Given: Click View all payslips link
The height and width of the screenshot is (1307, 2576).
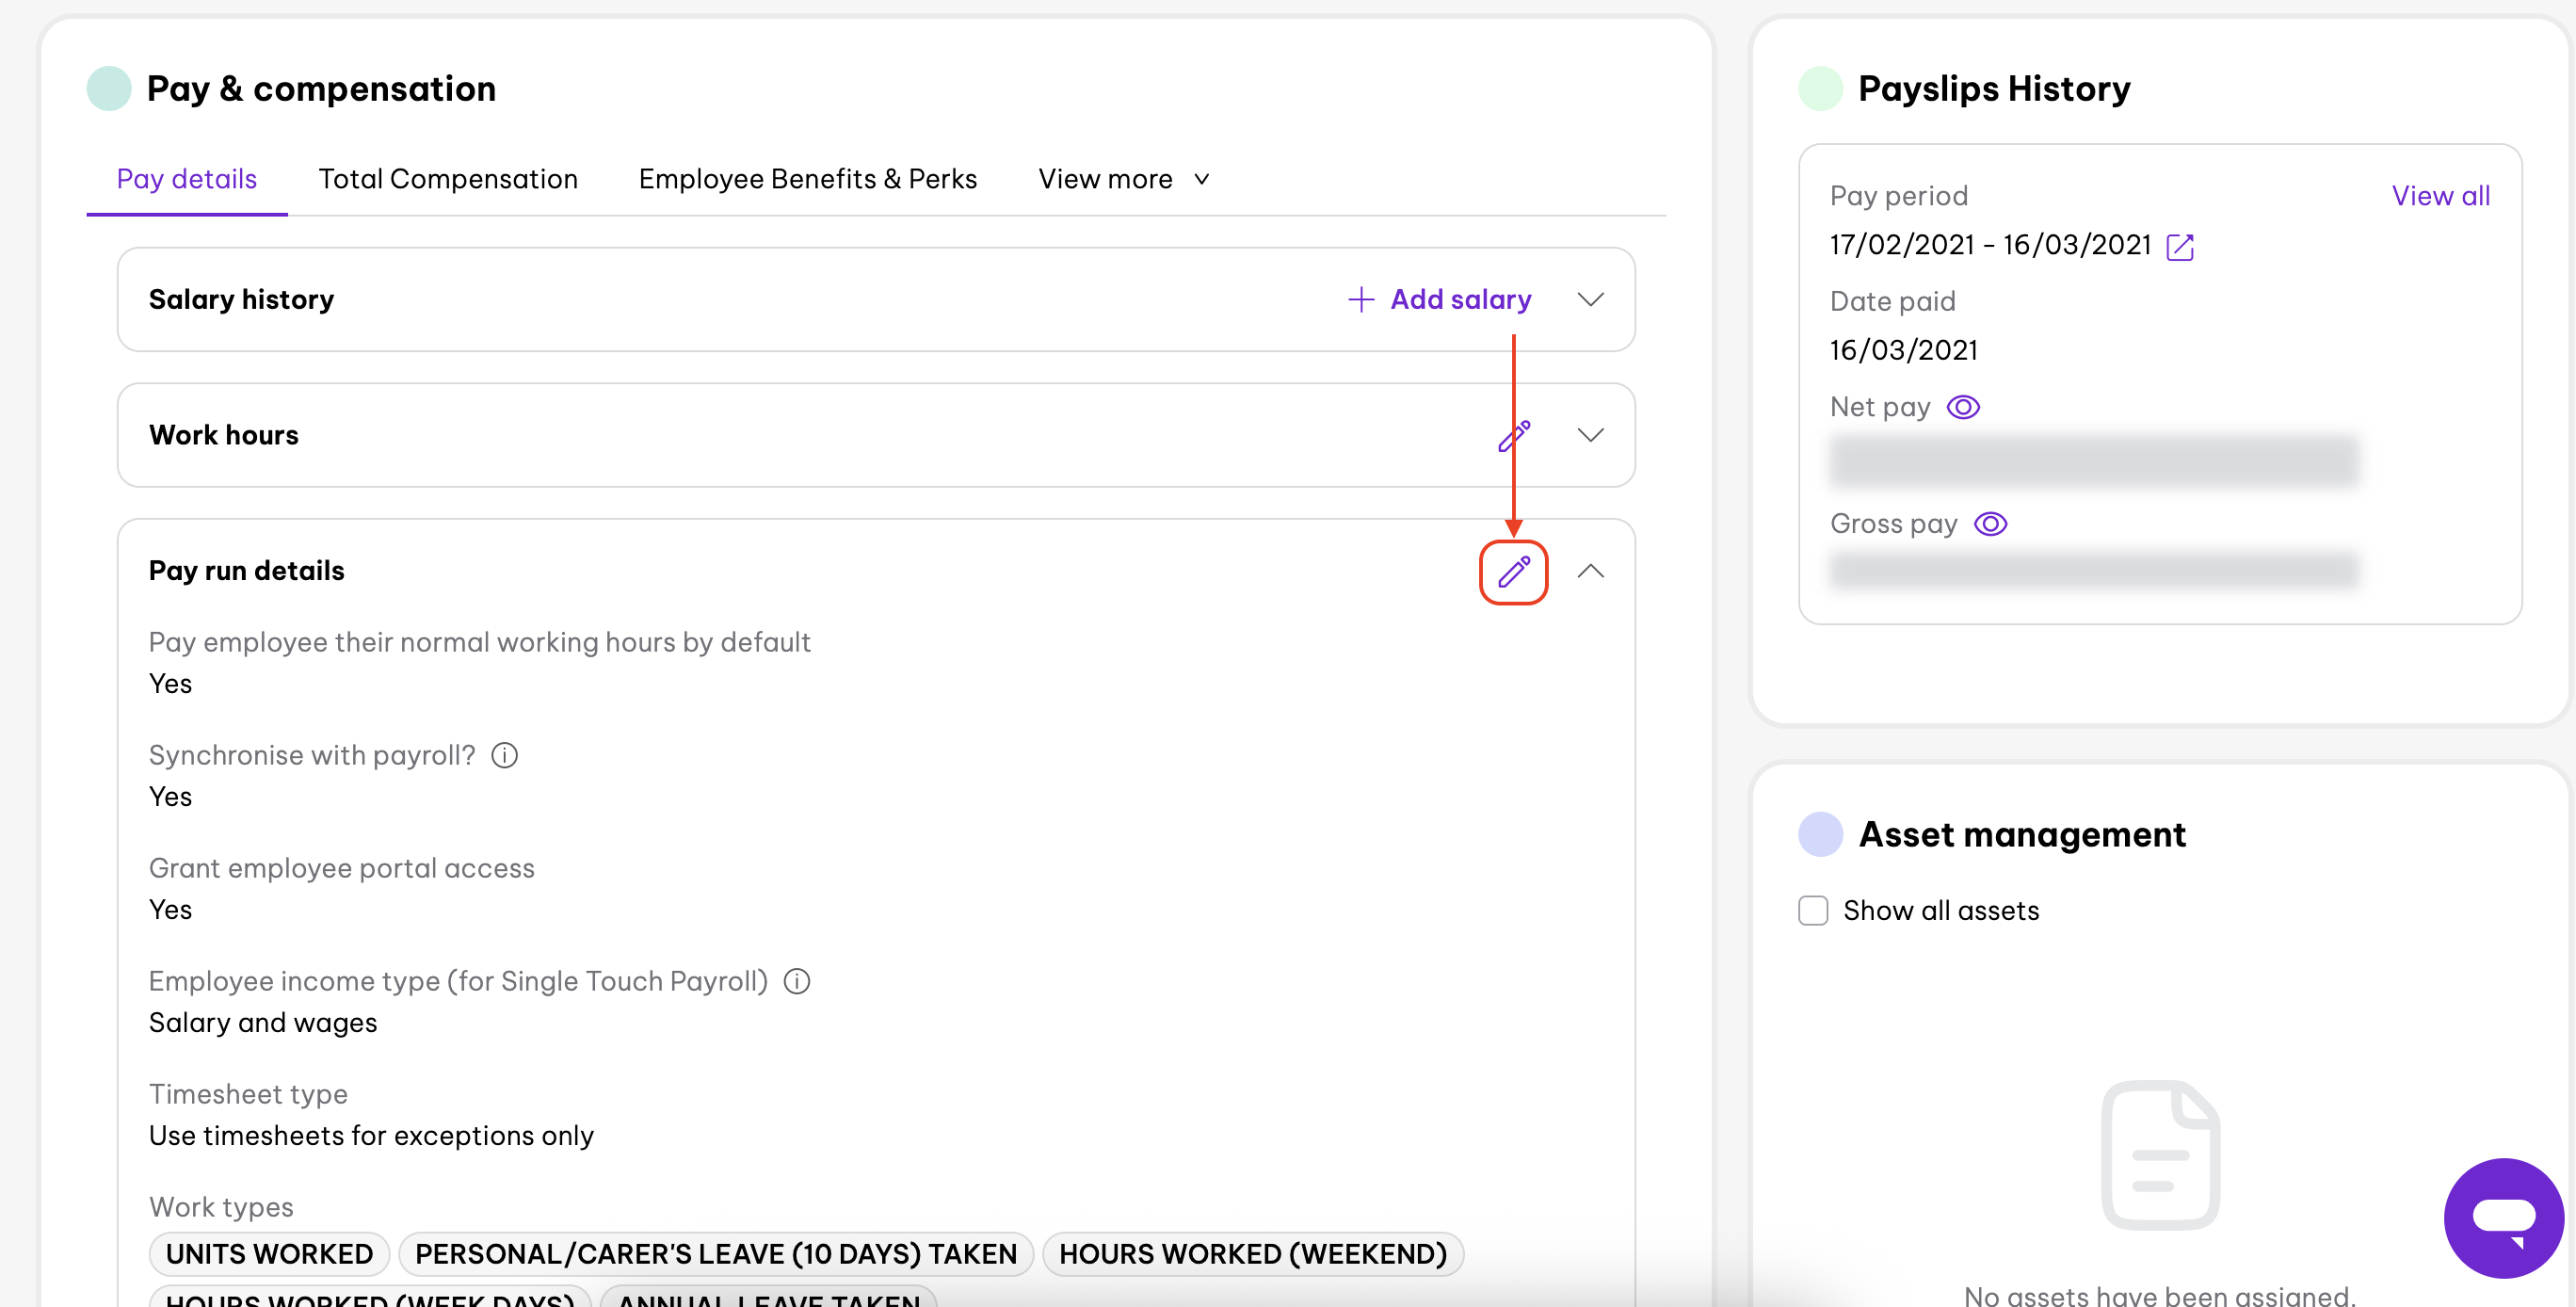Looking at the screenshot, I should 2439,196.
